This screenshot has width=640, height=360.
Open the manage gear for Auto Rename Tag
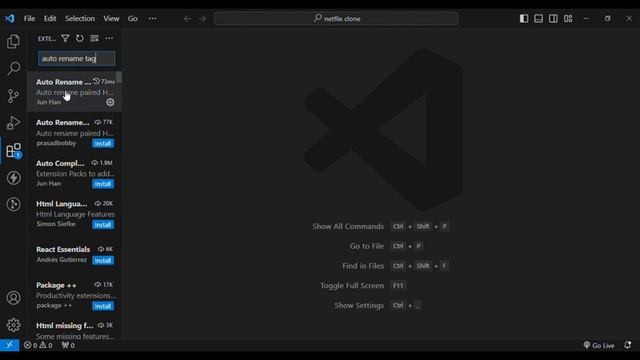point(110,102)
